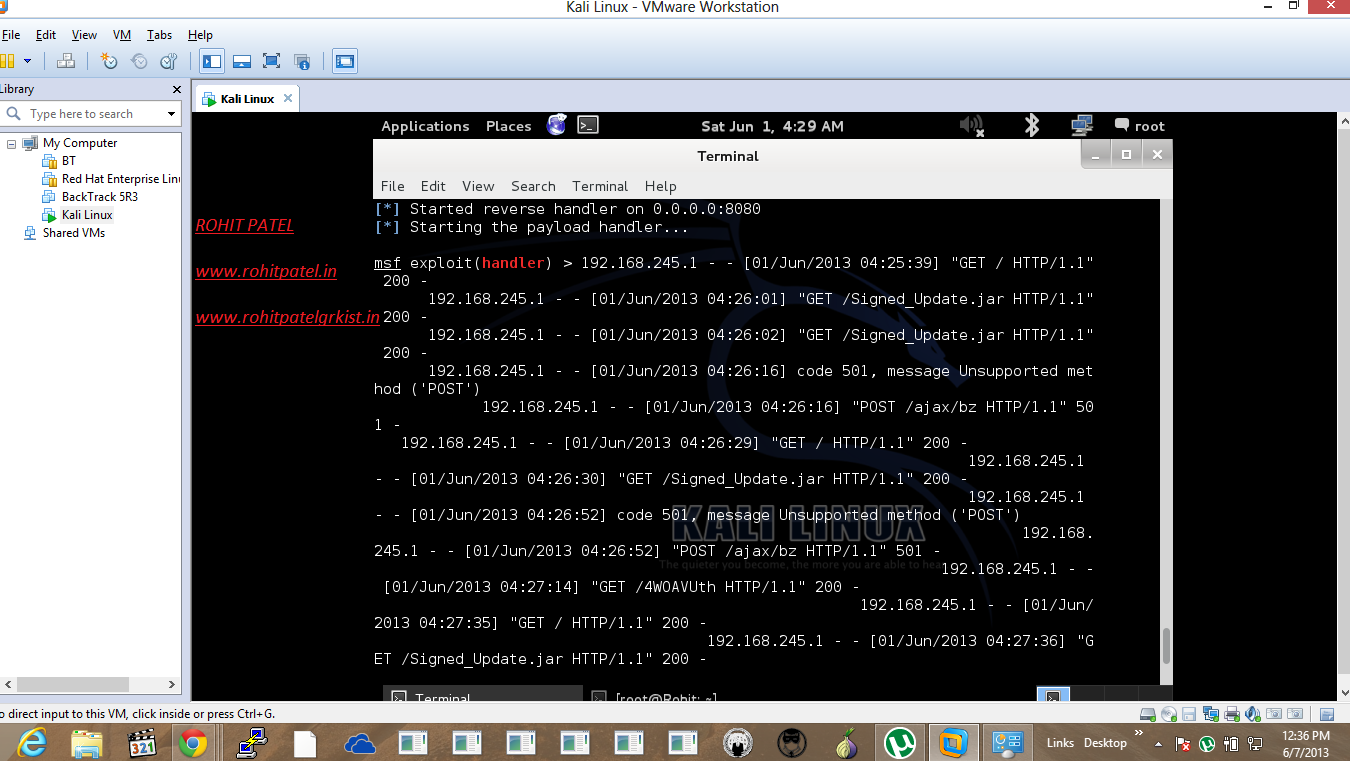Open the VMware VM menu
The width and height of the screenshot is (1350, 761).
122,35
